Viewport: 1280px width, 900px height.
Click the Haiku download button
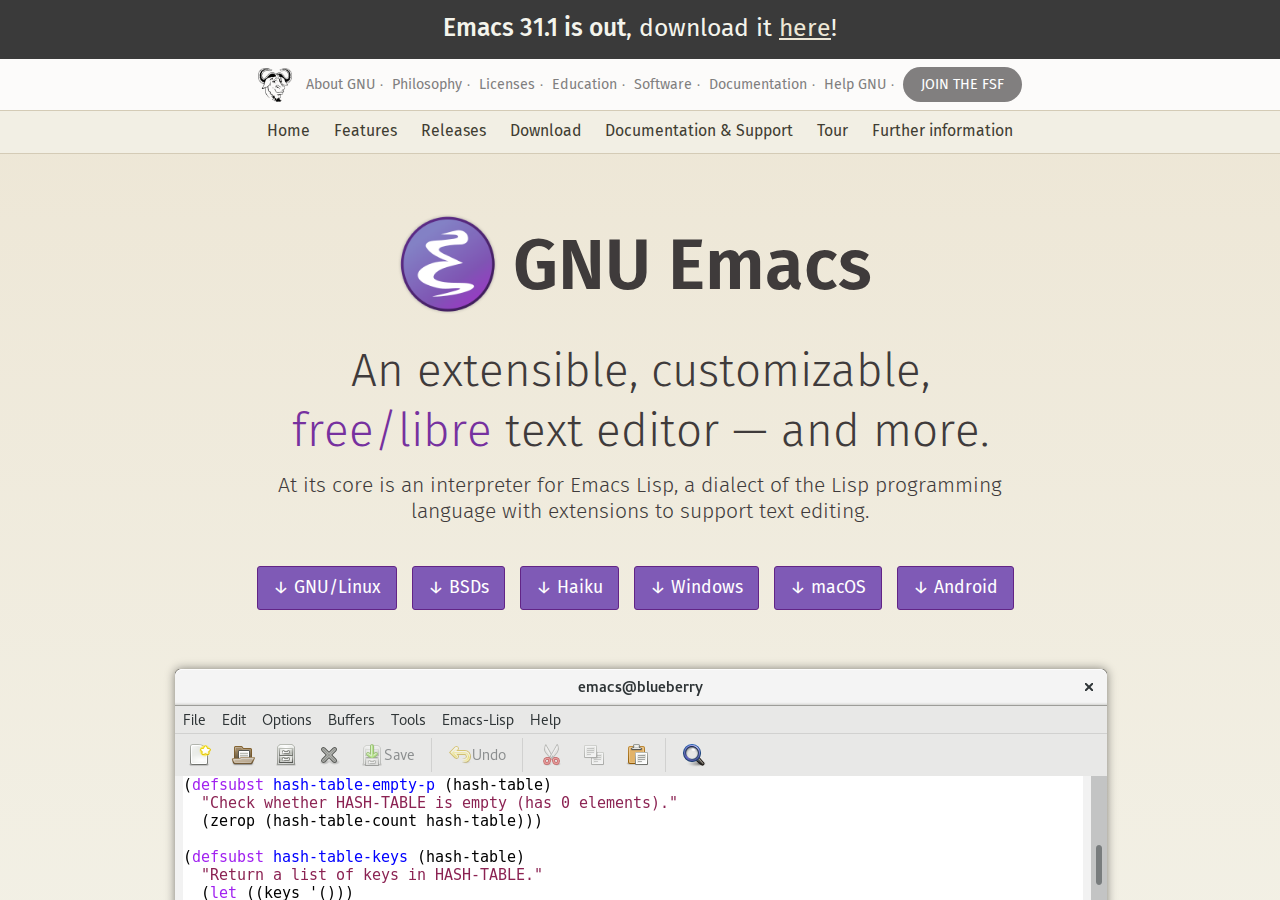pos(569,588)
